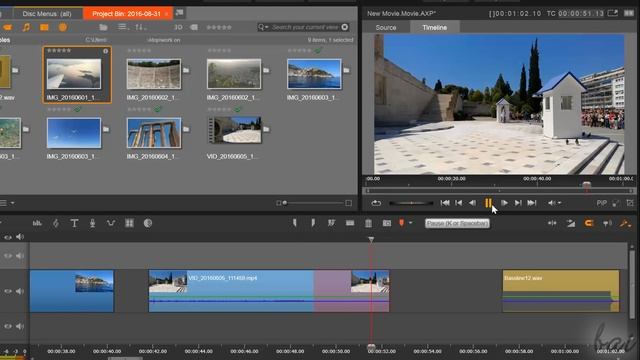Open the globe tool in the timeline toolbar
This screenshot has width=640, height=360.
tap(148, 223)
